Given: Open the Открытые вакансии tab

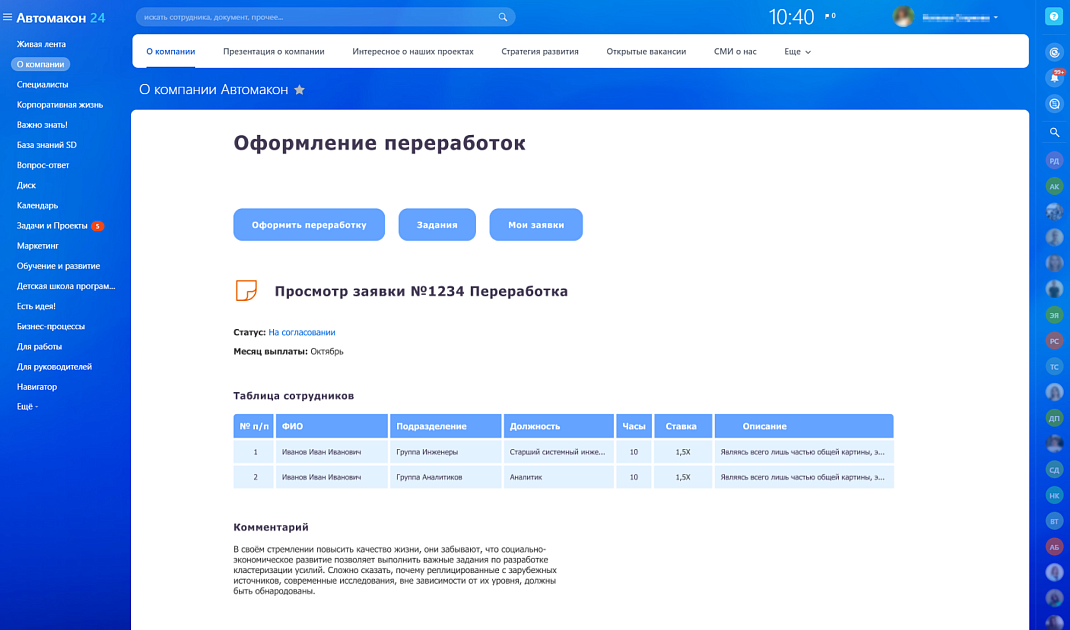Looking at the screenshot, I should [x=646, y=51].
